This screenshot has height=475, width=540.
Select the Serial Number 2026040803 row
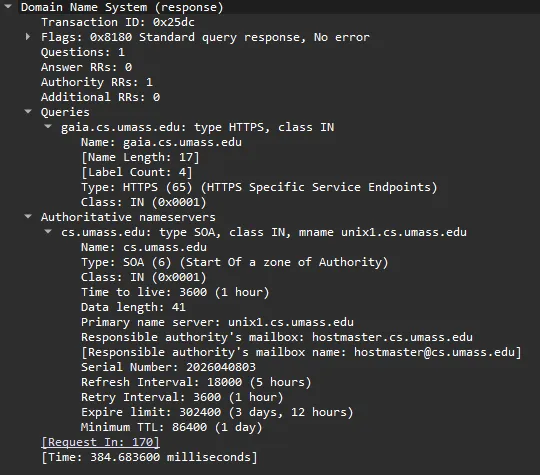pos(168,367)
